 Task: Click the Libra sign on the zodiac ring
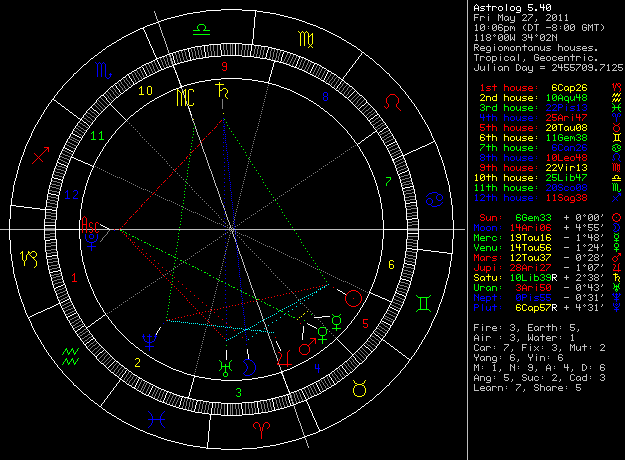201,32
